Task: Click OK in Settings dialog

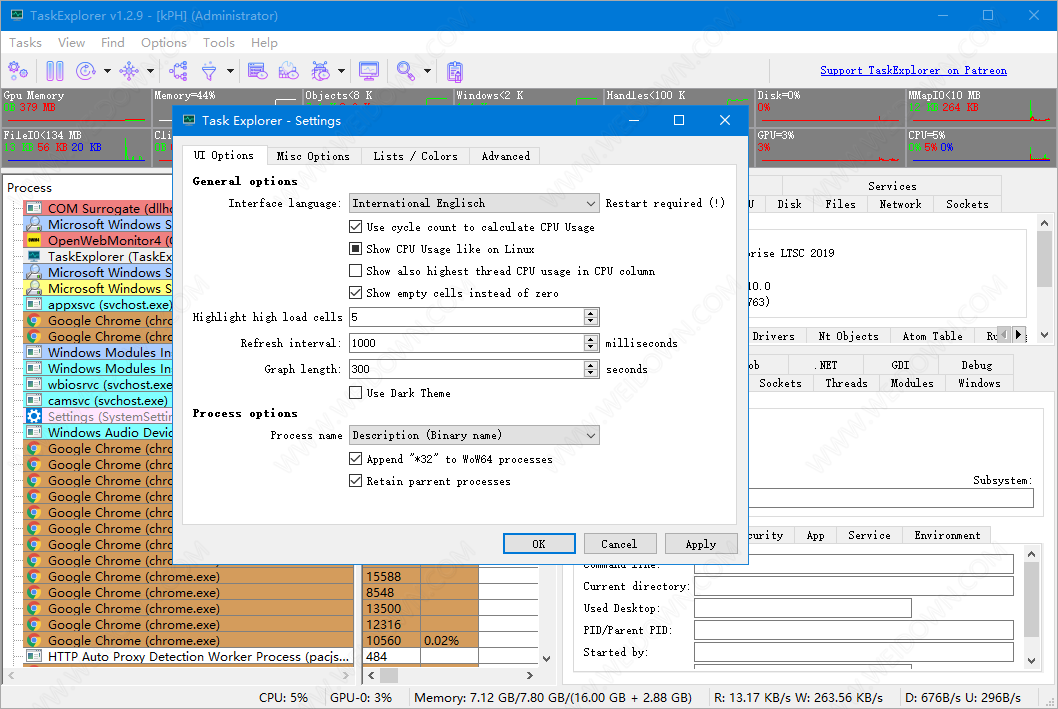Action: (x=538, y=544)
